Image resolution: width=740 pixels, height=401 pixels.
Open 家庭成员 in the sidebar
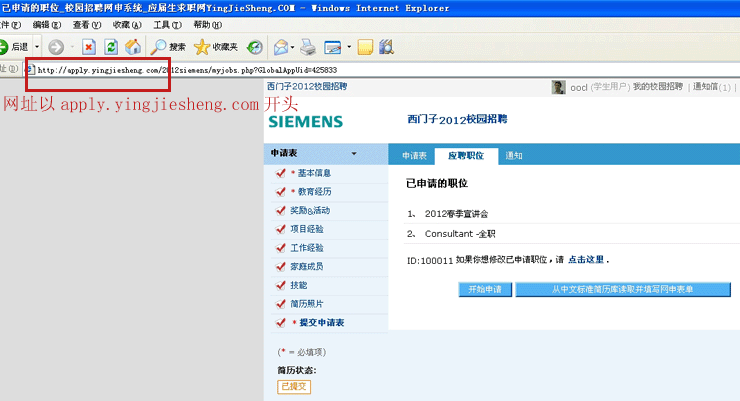tap(307, 267)
